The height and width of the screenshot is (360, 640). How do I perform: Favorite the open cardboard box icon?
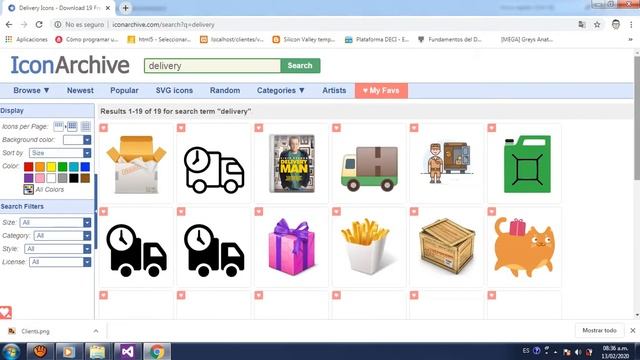(x=104, y=128)
